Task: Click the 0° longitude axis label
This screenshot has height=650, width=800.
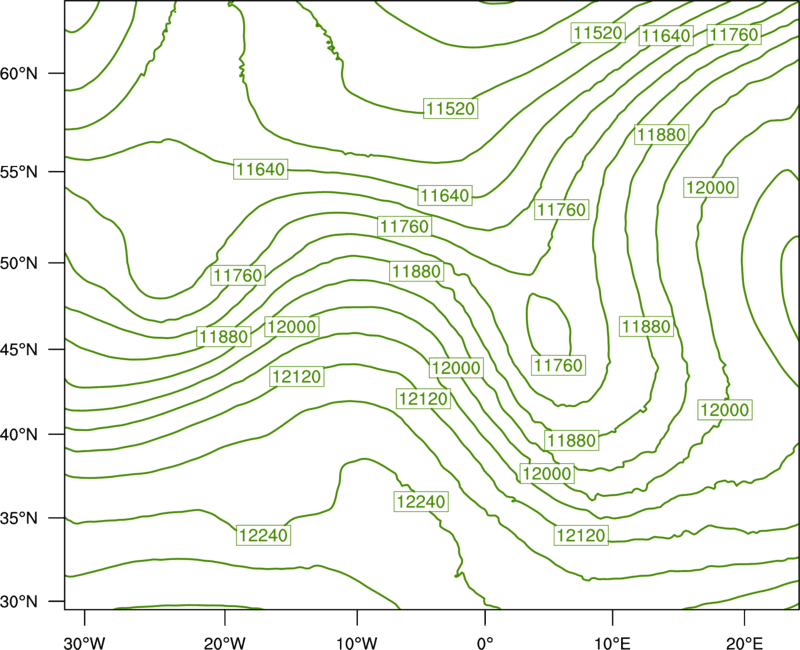Action: click(x=485, y=642)
